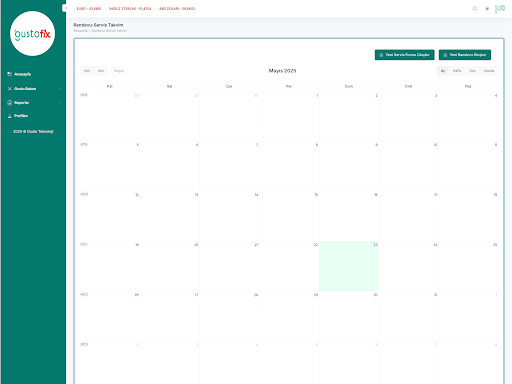Image resolution: width=512 pixels, height=384 pixels.
Task: Click Yeni Randevu Oluştur button
Action: click(x=465, y=55)
